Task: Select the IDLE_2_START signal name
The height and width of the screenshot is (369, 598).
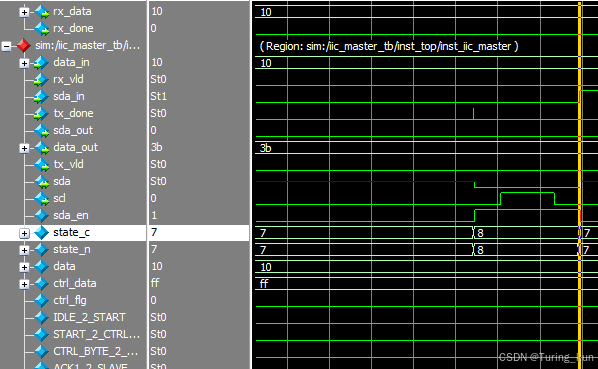Action: coord(89,317)
